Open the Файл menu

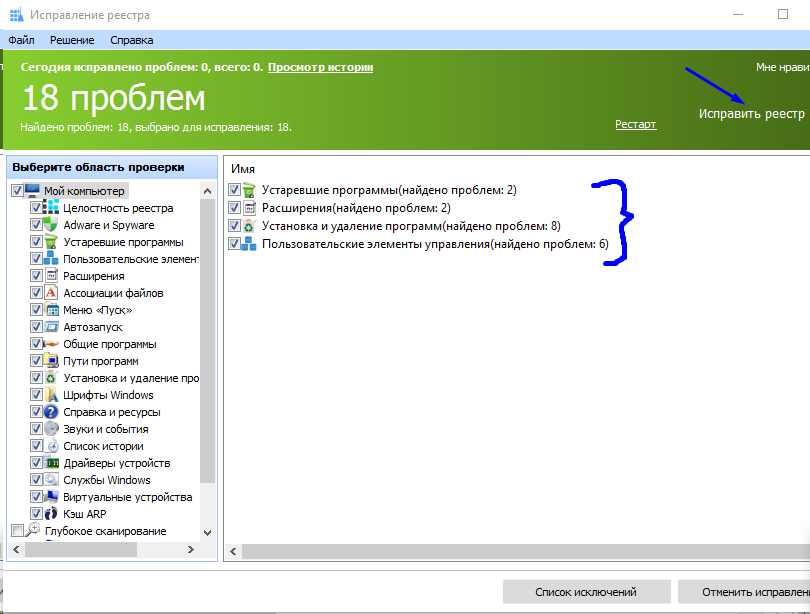[x=21, y=40]
